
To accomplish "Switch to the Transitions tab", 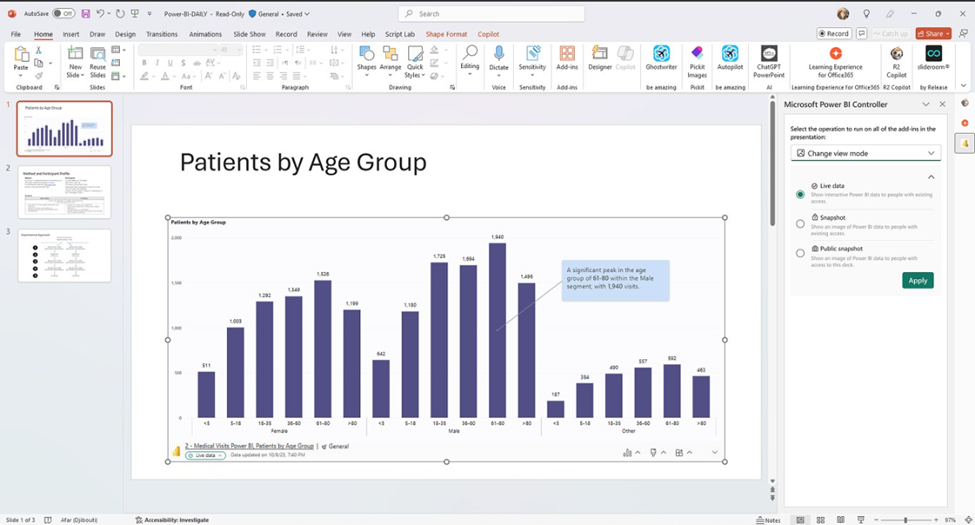I will pyautogui.click(x=161, y=34).
